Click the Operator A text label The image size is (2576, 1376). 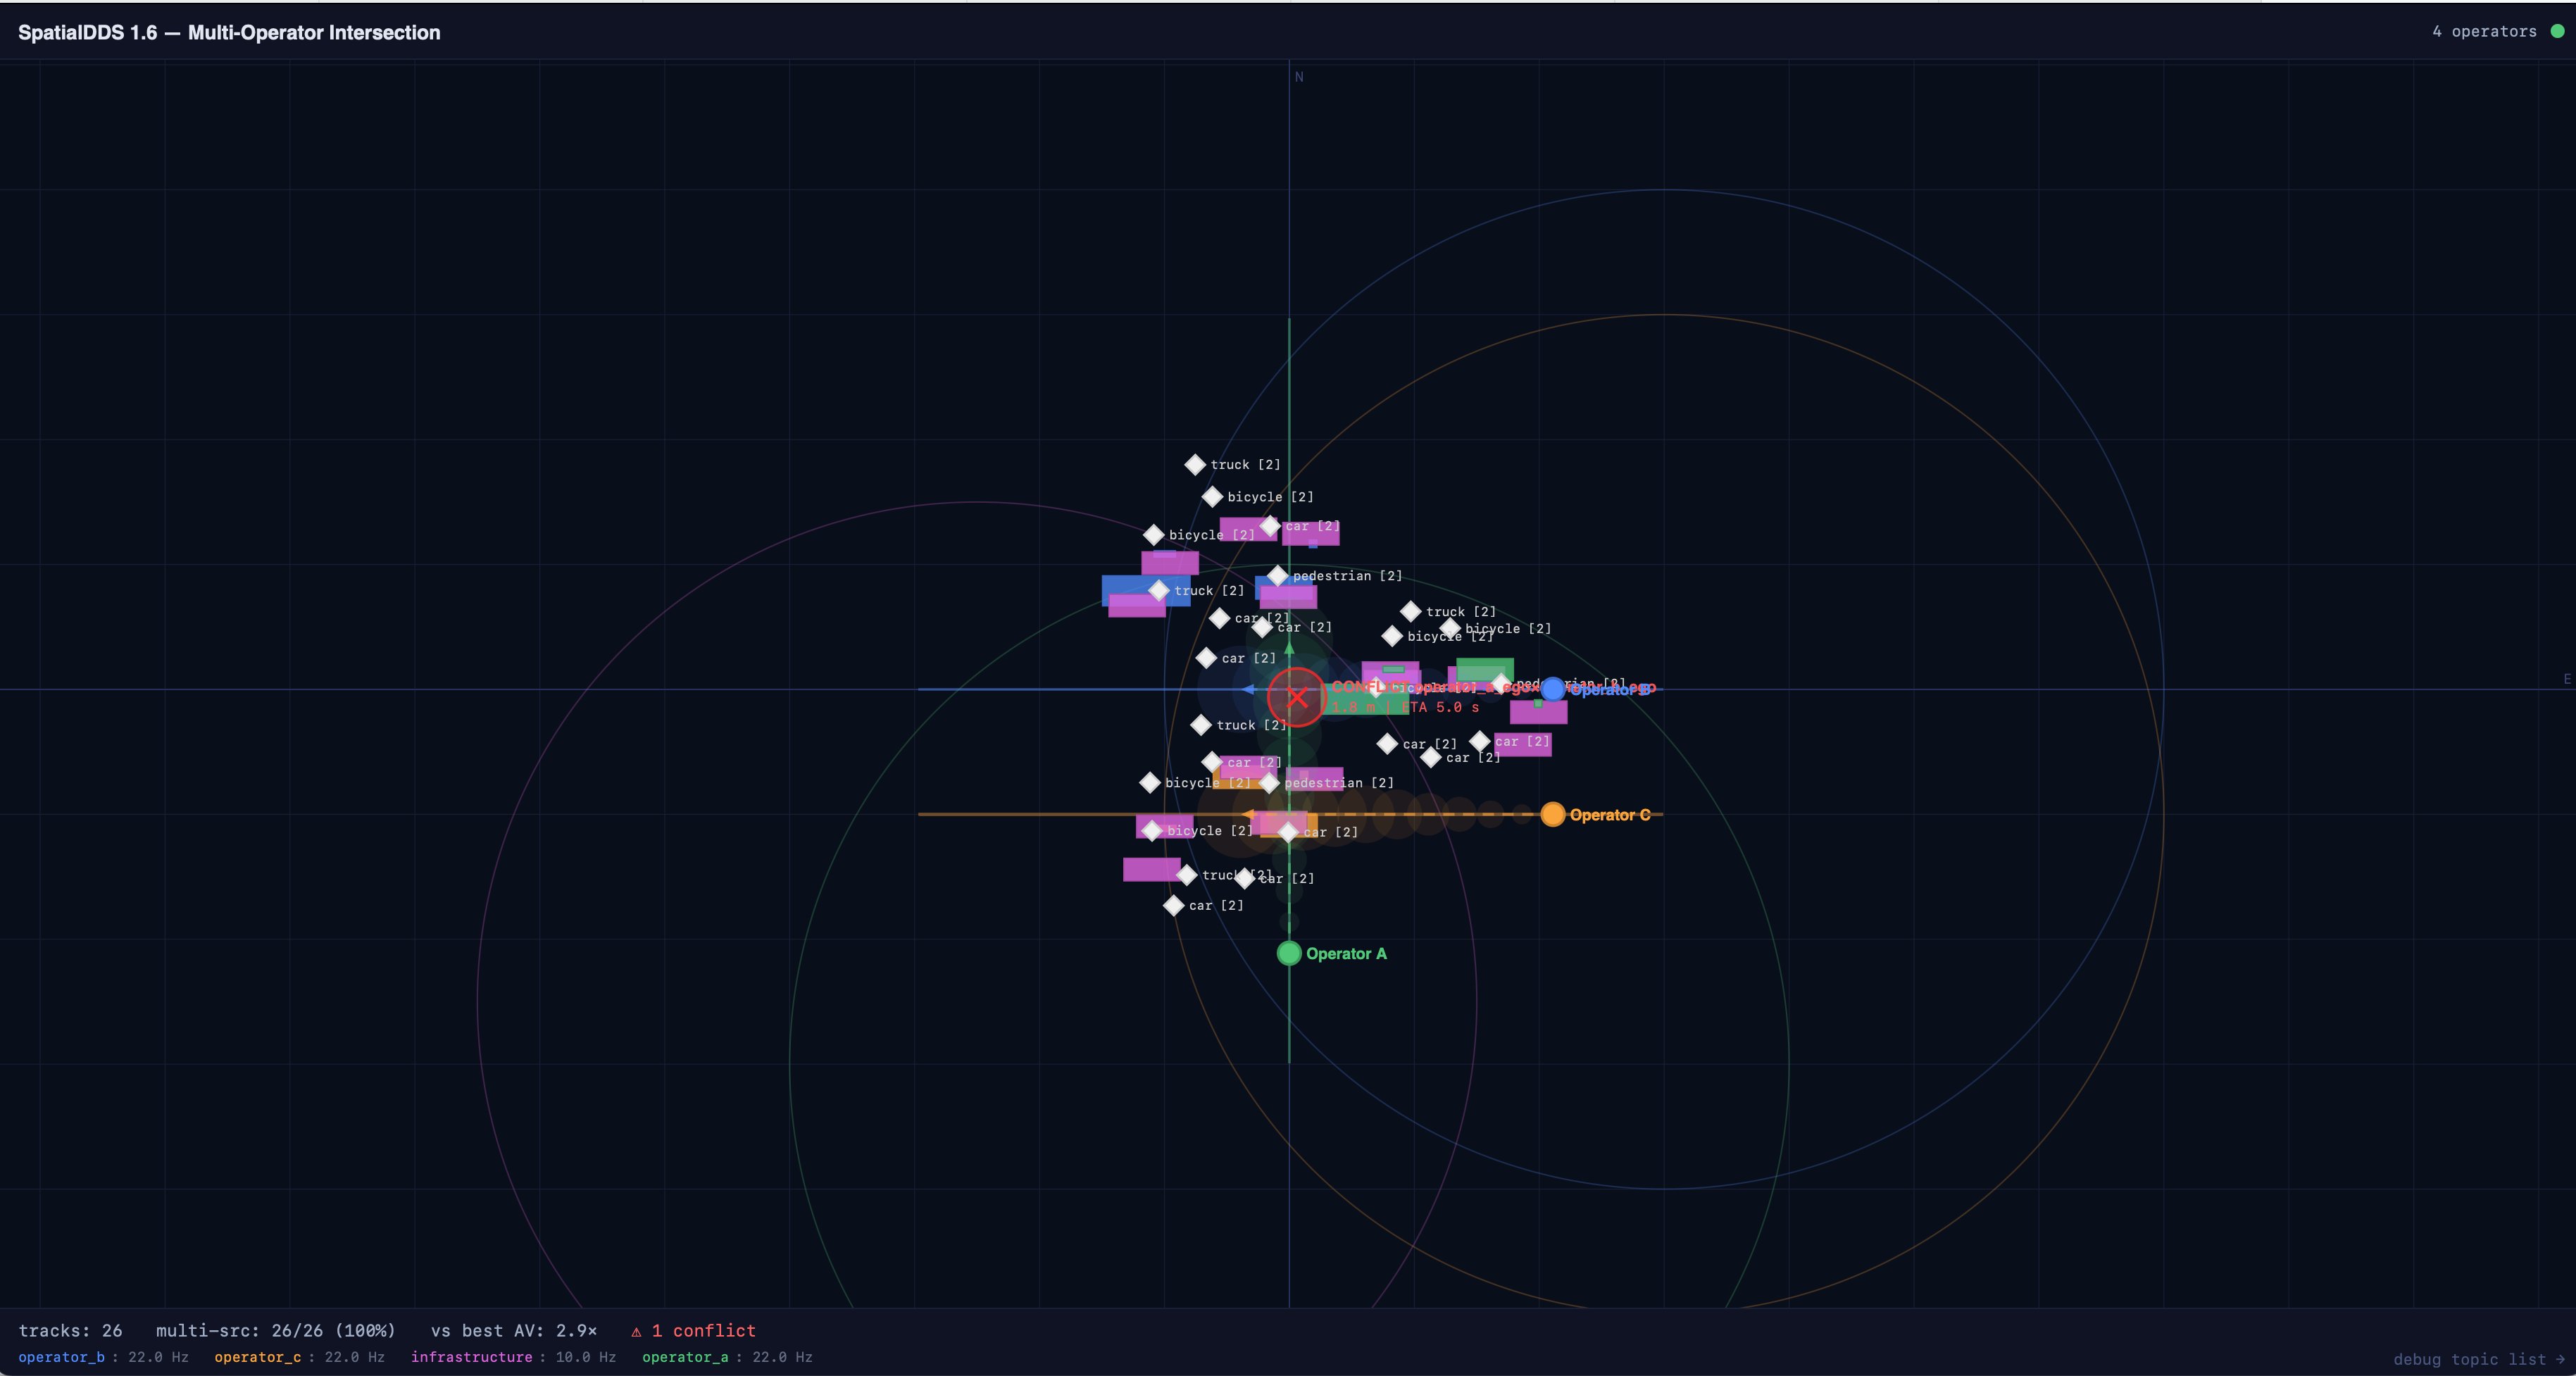tap(1346, 954)
